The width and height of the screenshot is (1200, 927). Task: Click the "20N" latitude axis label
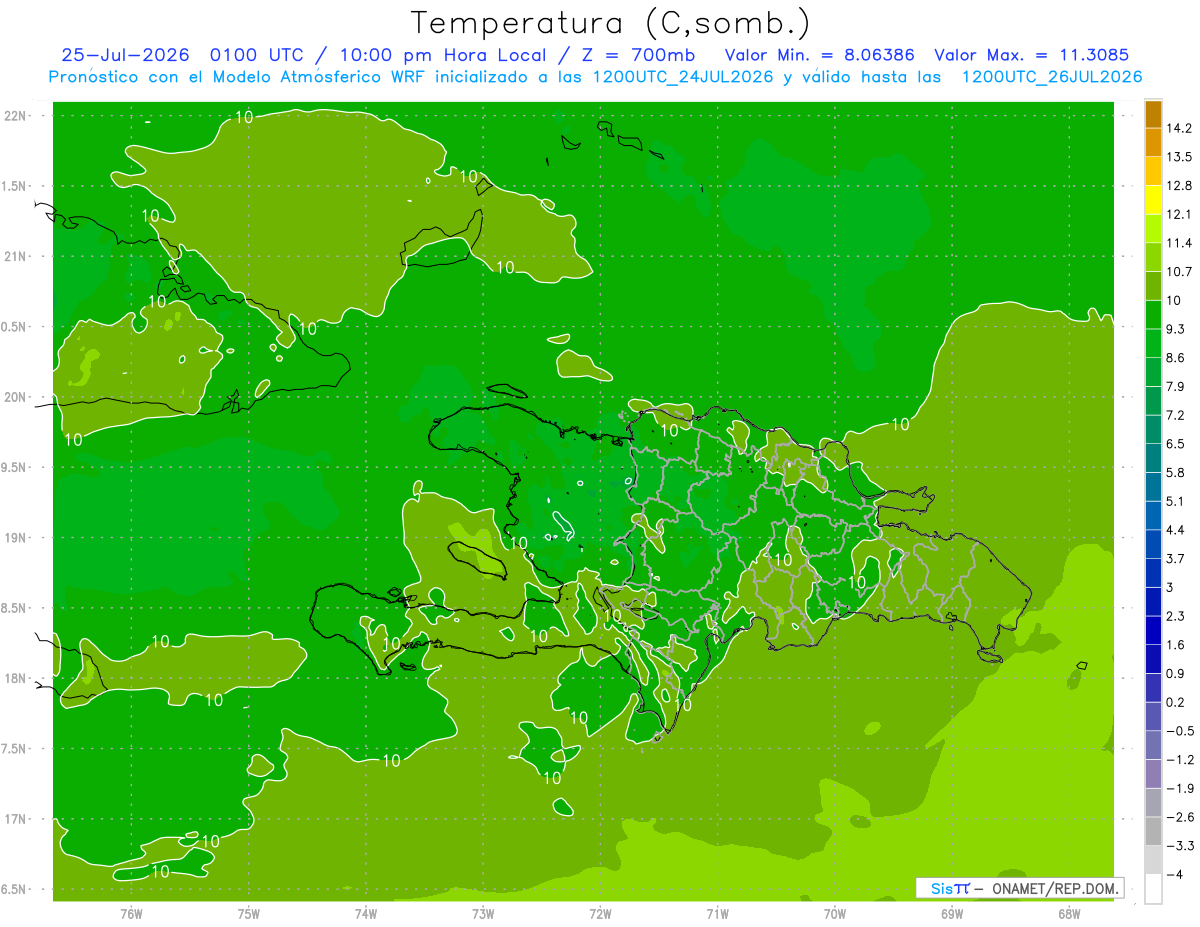17,397
